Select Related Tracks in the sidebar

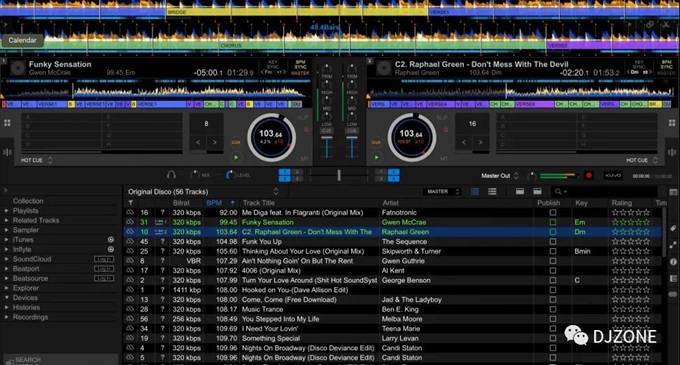(x=36, y=220)
